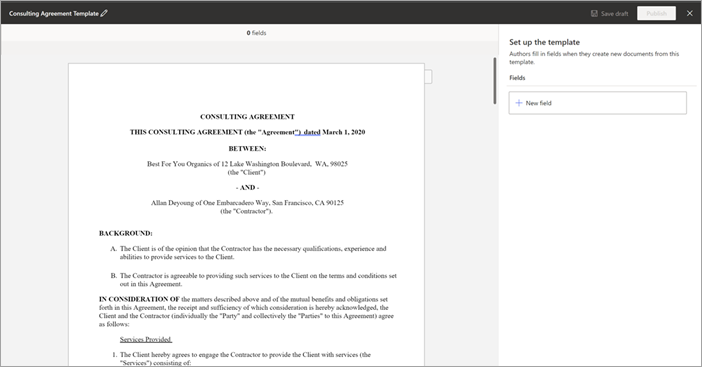Image resolution: width=702 pixels, height=367 pixels.
Task: Click 'THIS CONSULTING AGREEMENT' bold line
Action: click(247, 132)
